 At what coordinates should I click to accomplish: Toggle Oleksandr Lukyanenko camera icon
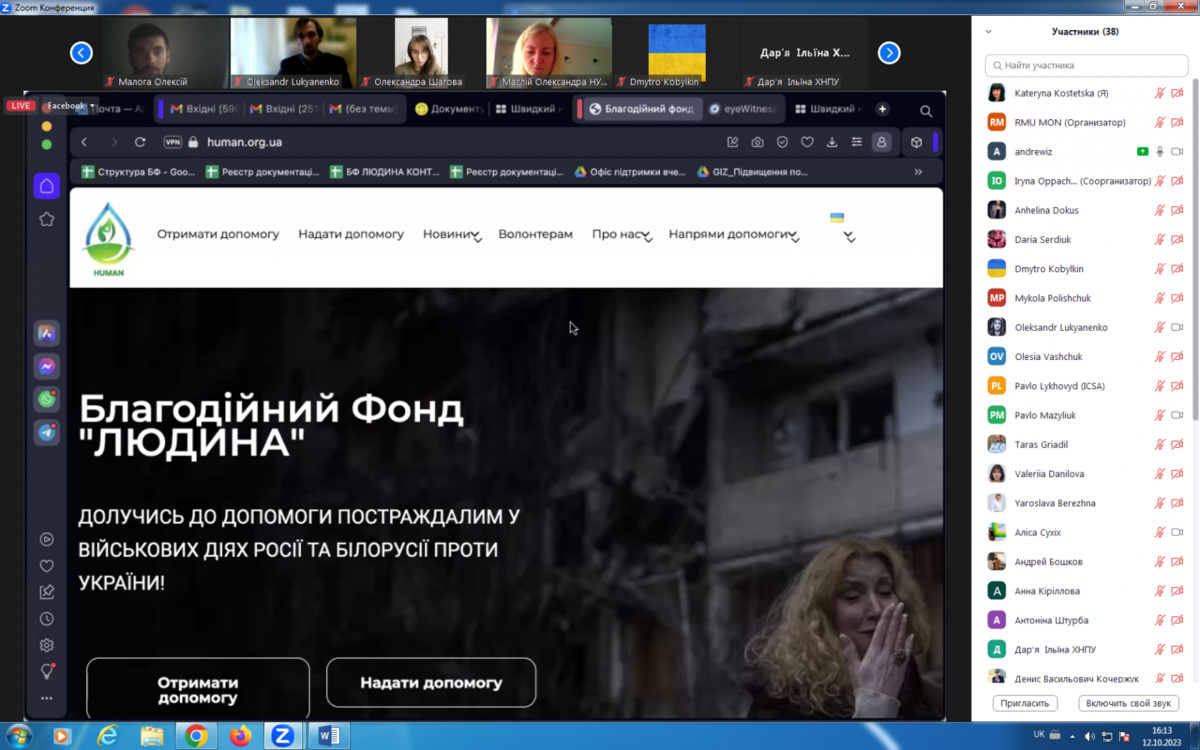[1177, 327]
